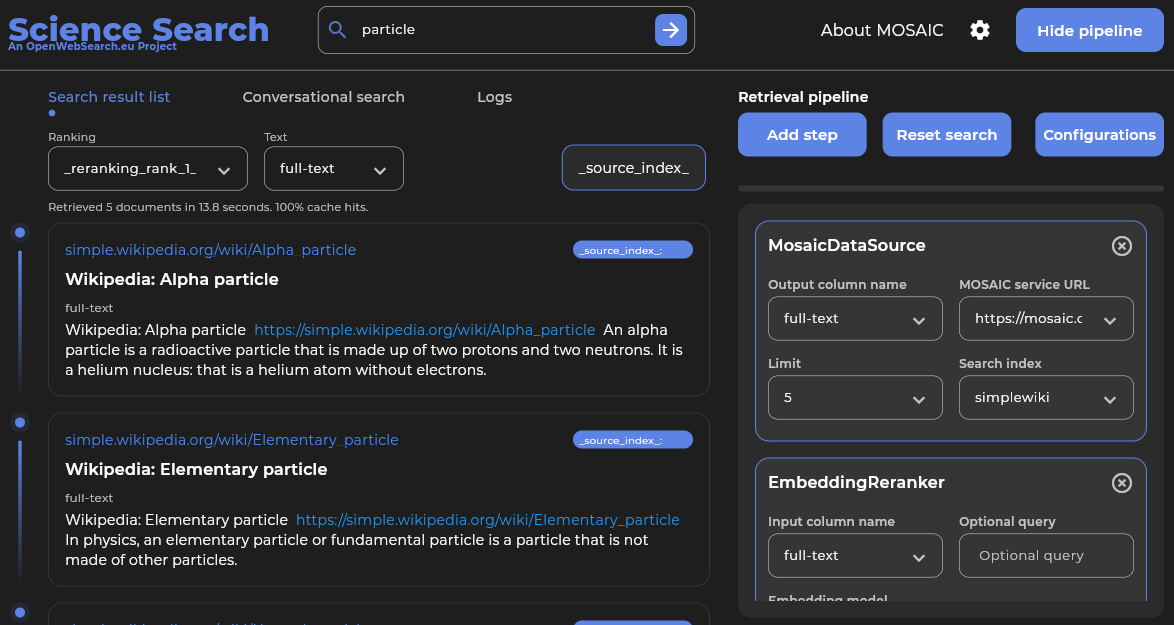The width and height of the screenshot is (1174, 625).
Task: Click Science Search logo
Action: tap(138, 31)
